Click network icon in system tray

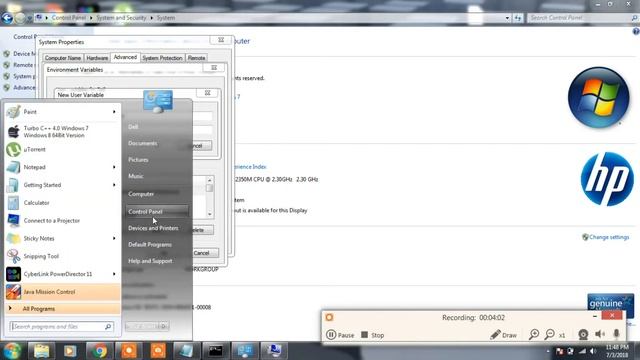point(582,351)
